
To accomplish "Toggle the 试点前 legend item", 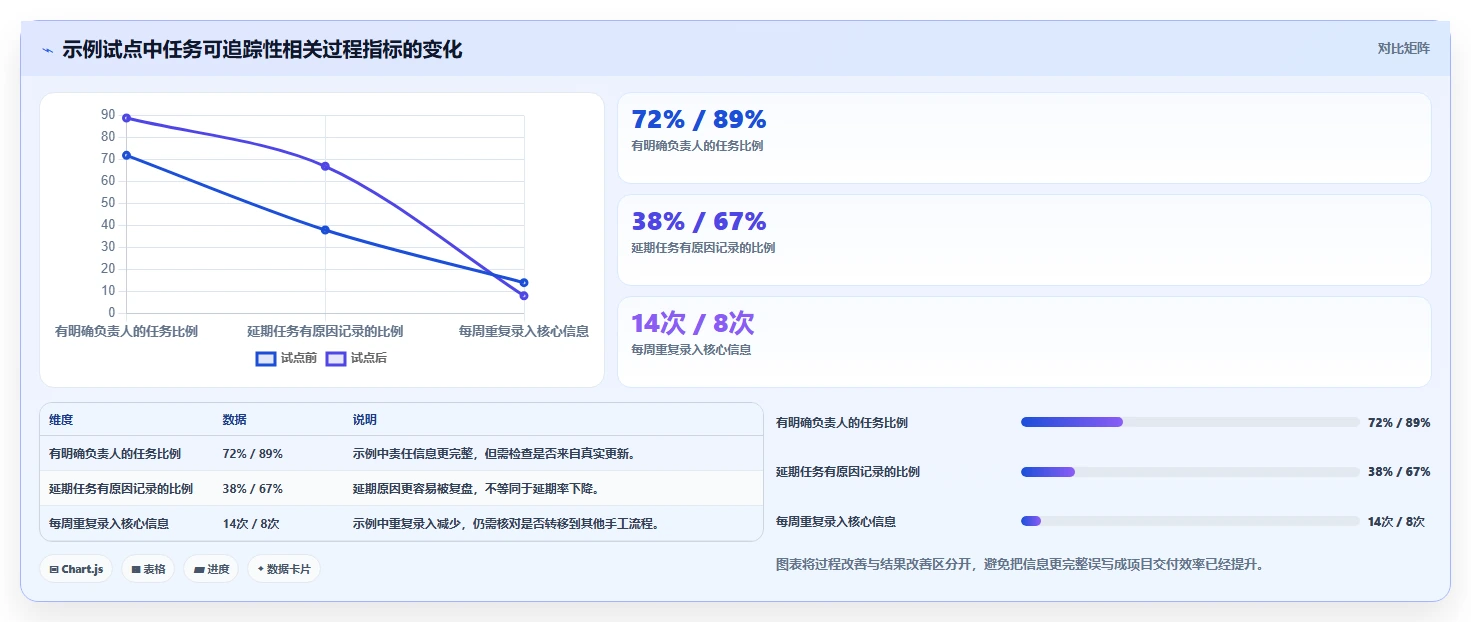I will [286, 358].
